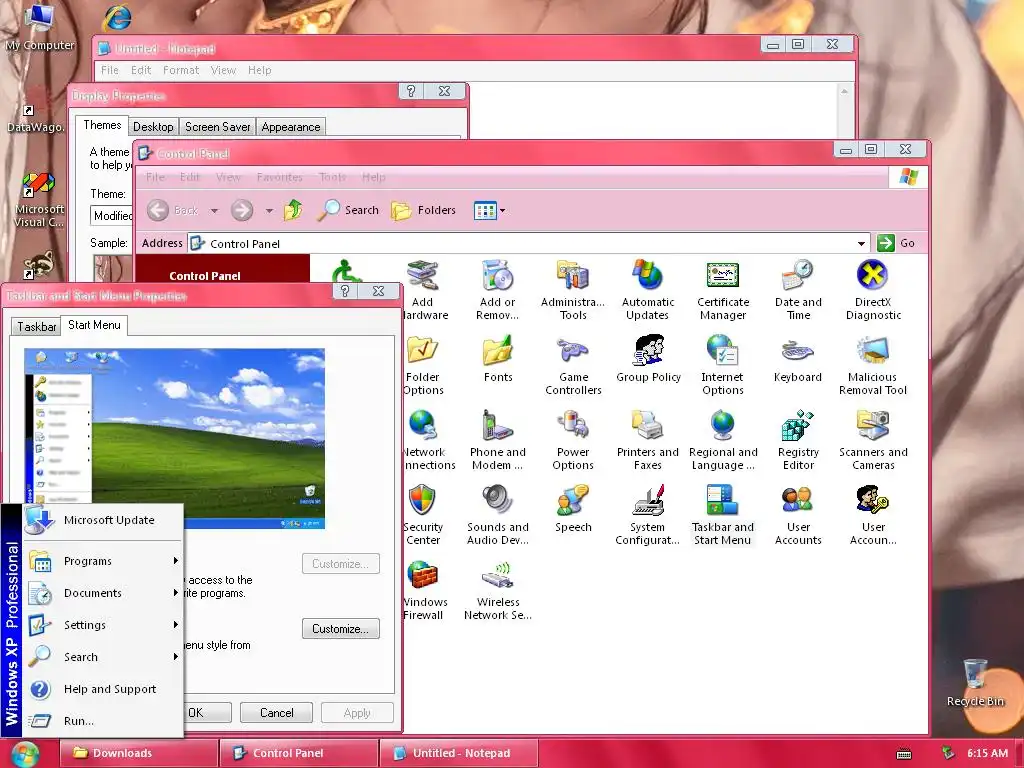Launch Microsoft Update from Start menu
Viewport: 1024px width, 768px height.
pos(103,520)
